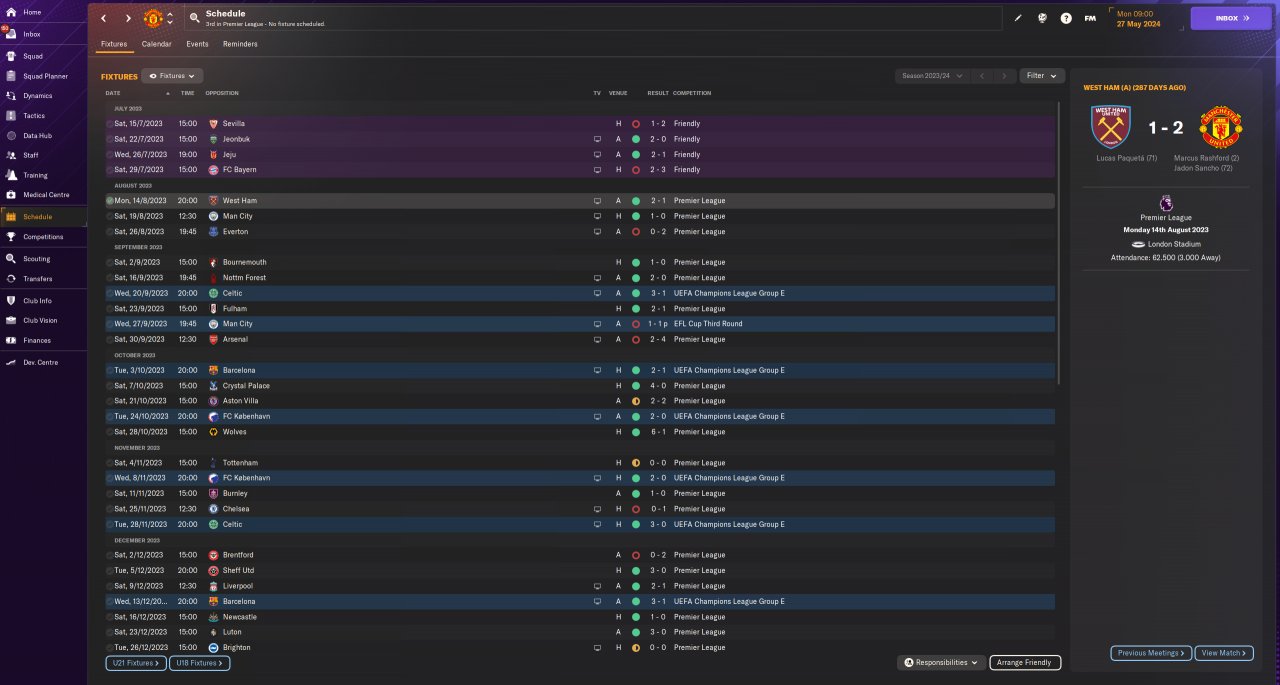Select the Brighton fixture row
Screen dimensions: 1280x685
click(580, 647)
